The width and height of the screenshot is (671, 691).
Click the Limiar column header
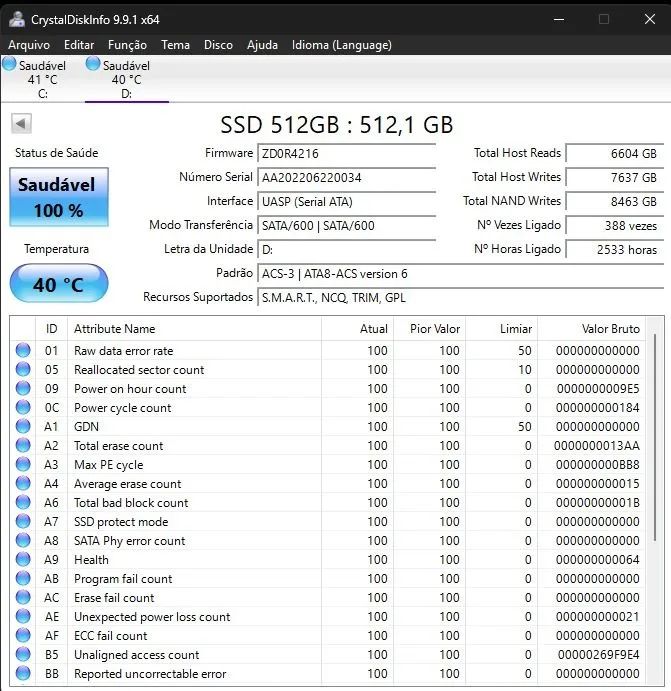pos(501,329)
